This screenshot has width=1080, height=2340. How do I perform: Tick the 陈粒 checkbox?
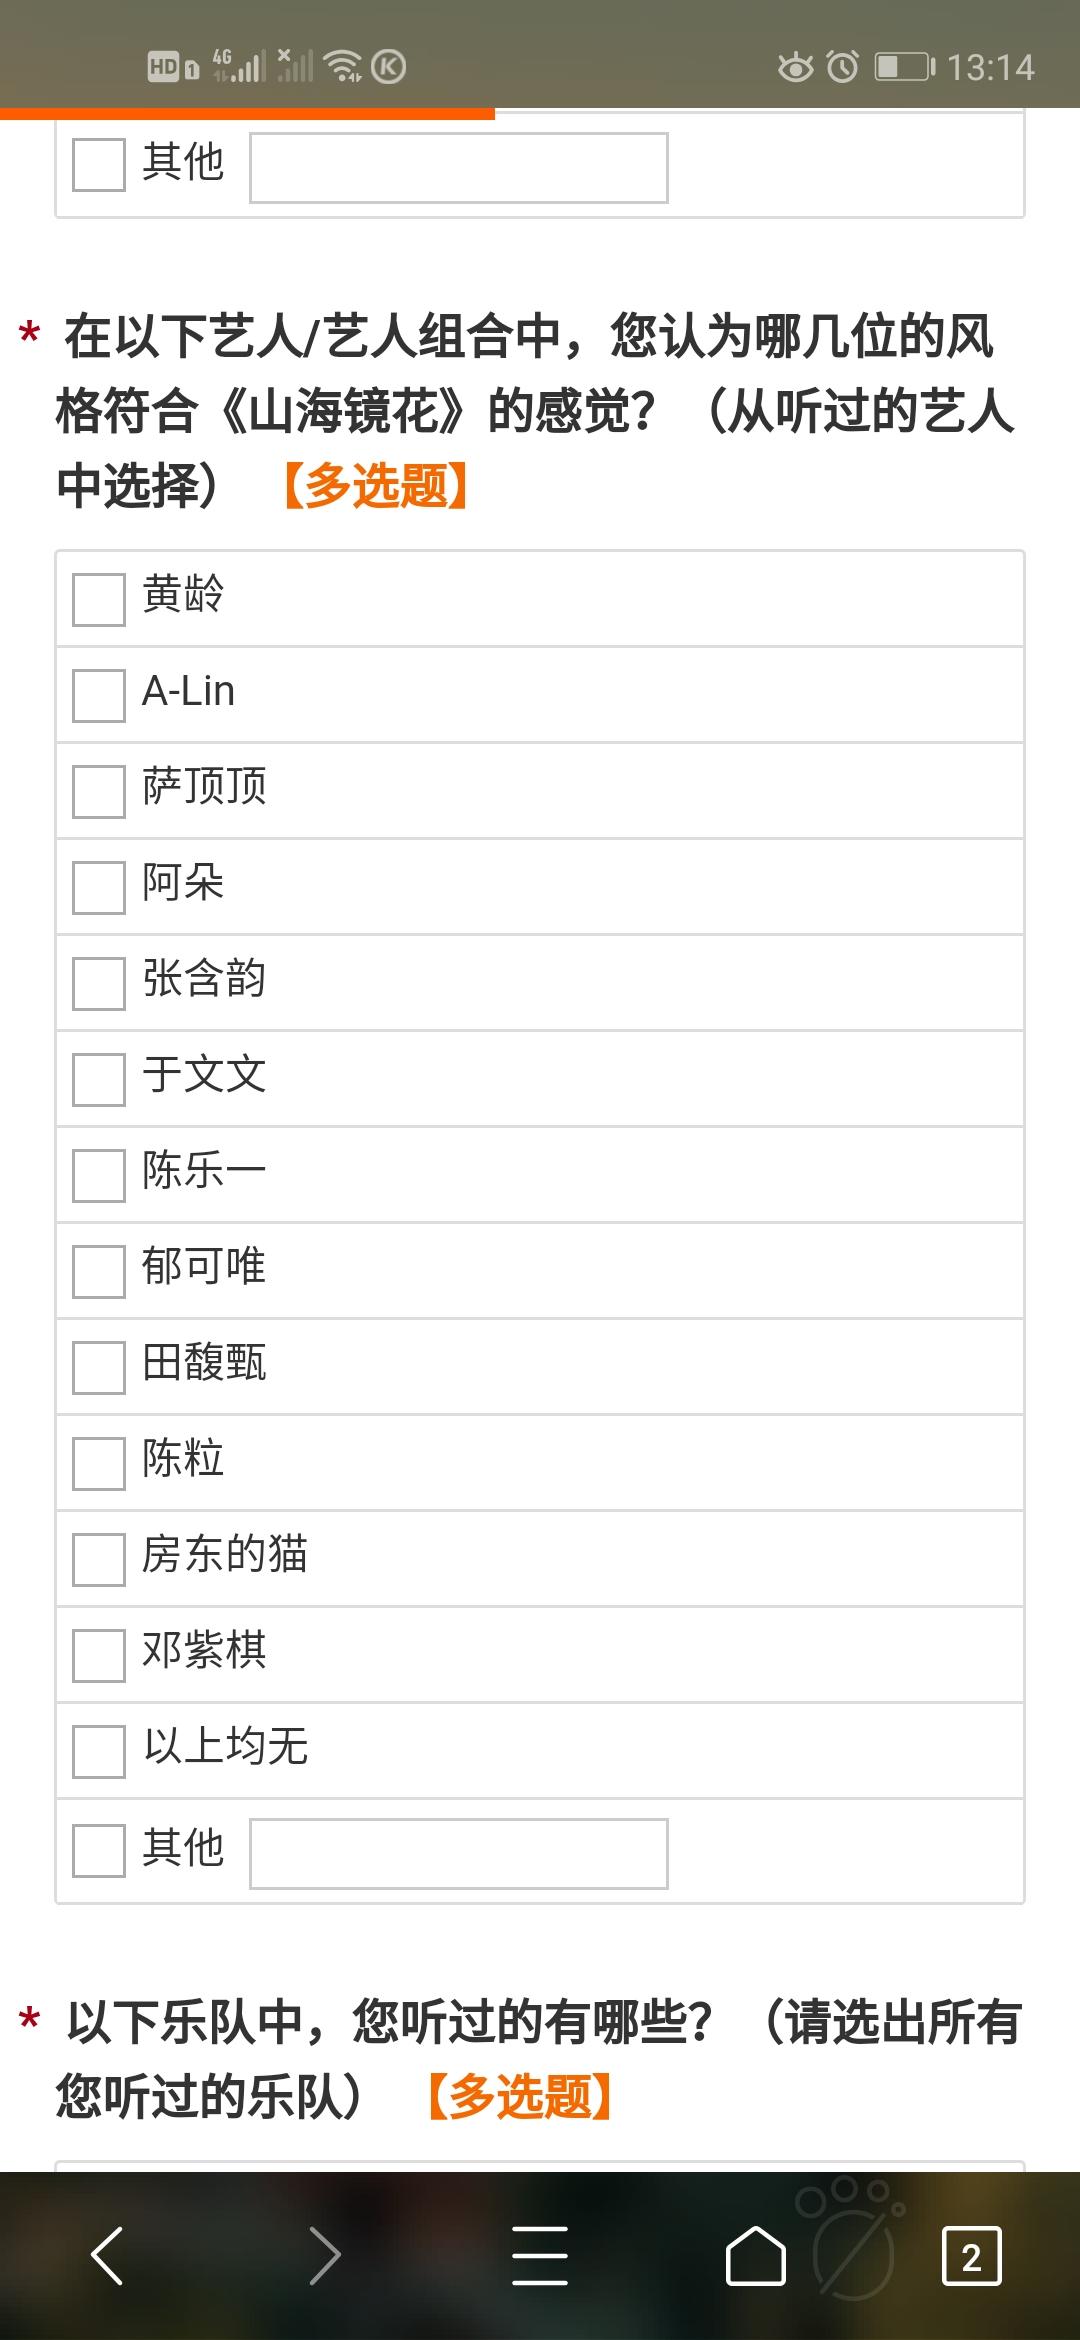click(x=99, y=1463)
